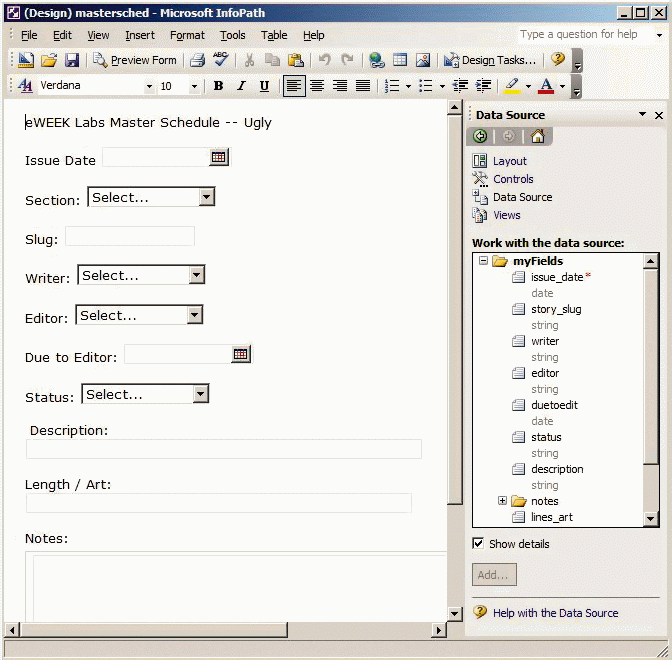Select Center alignment
The image size is (672, 660).
317,86
